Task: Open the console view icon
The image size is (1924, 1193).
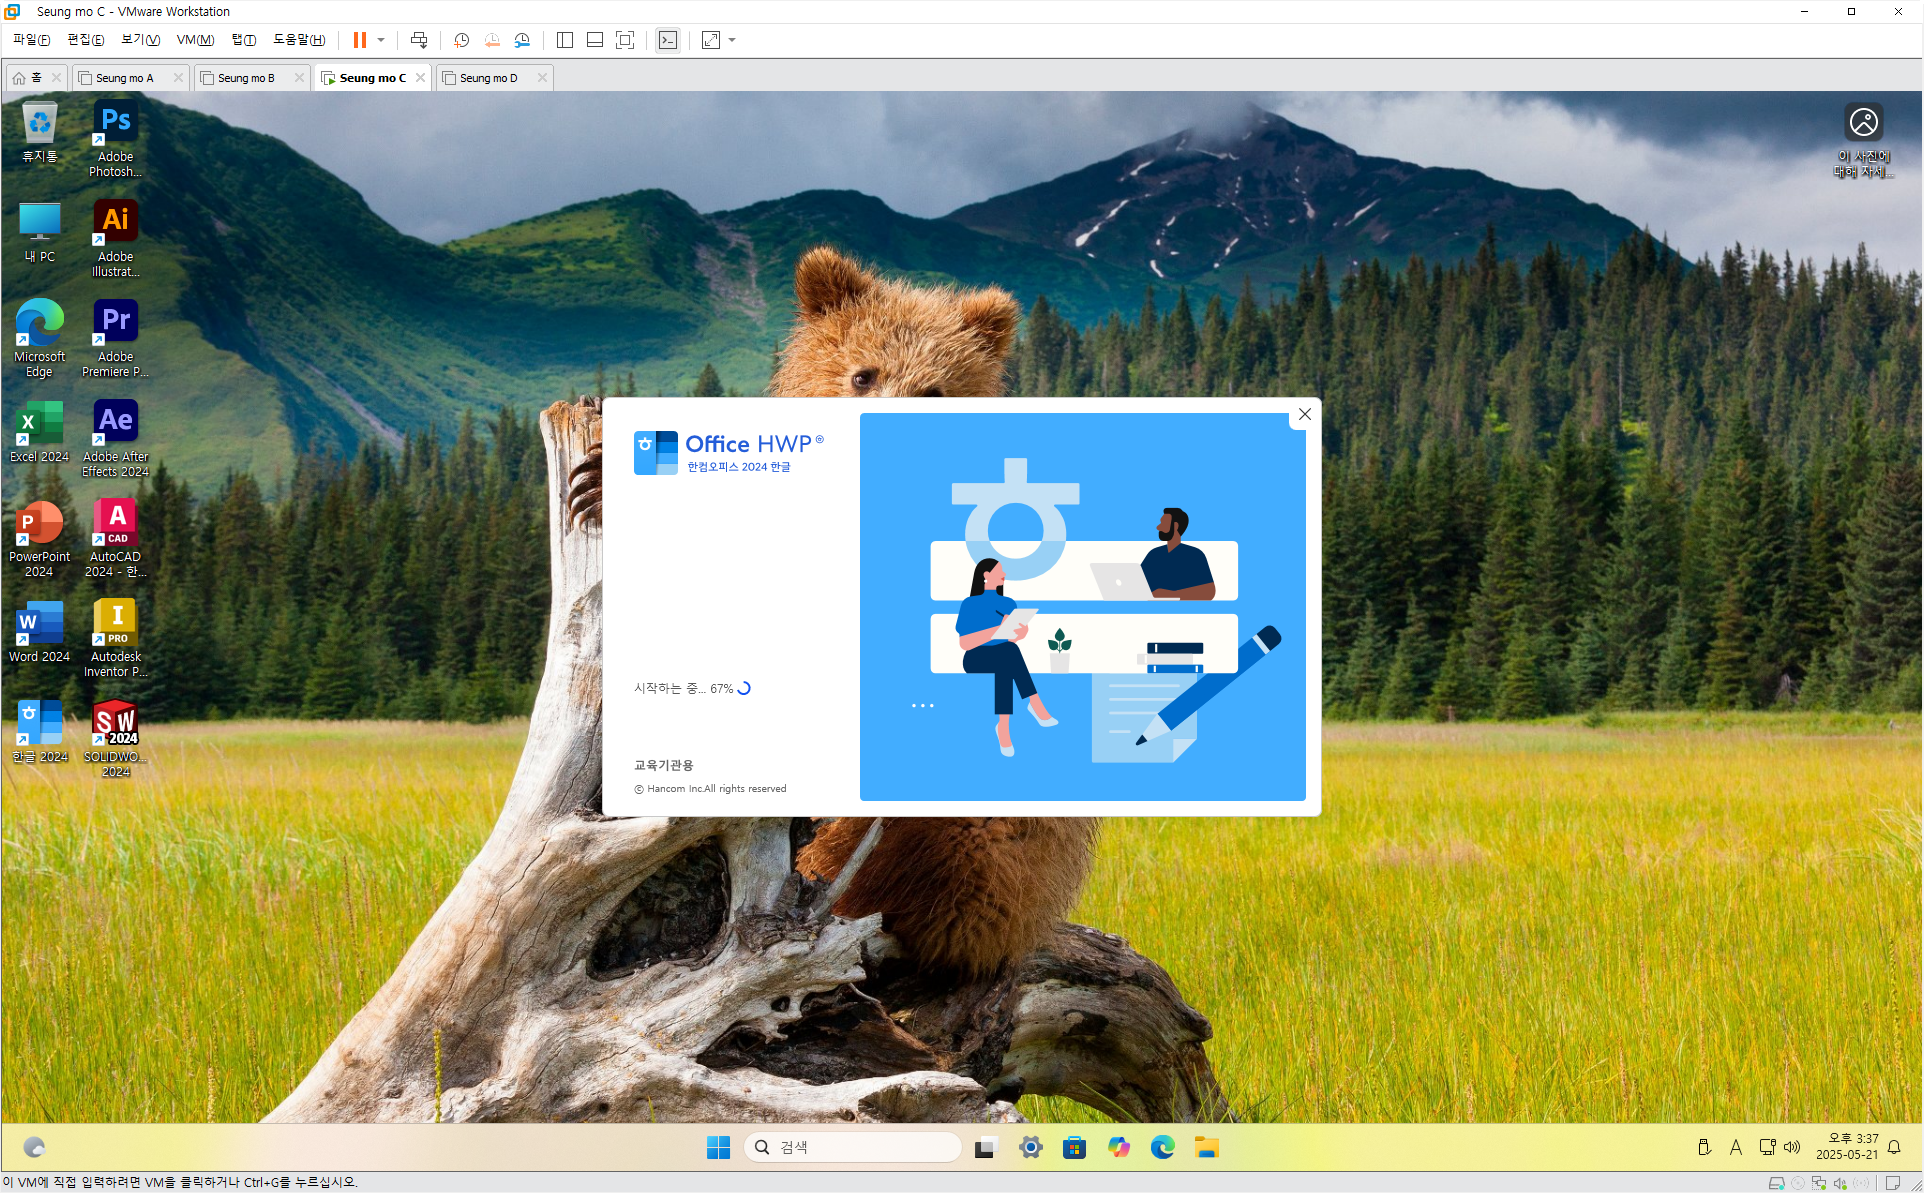Action: (668, 40)
